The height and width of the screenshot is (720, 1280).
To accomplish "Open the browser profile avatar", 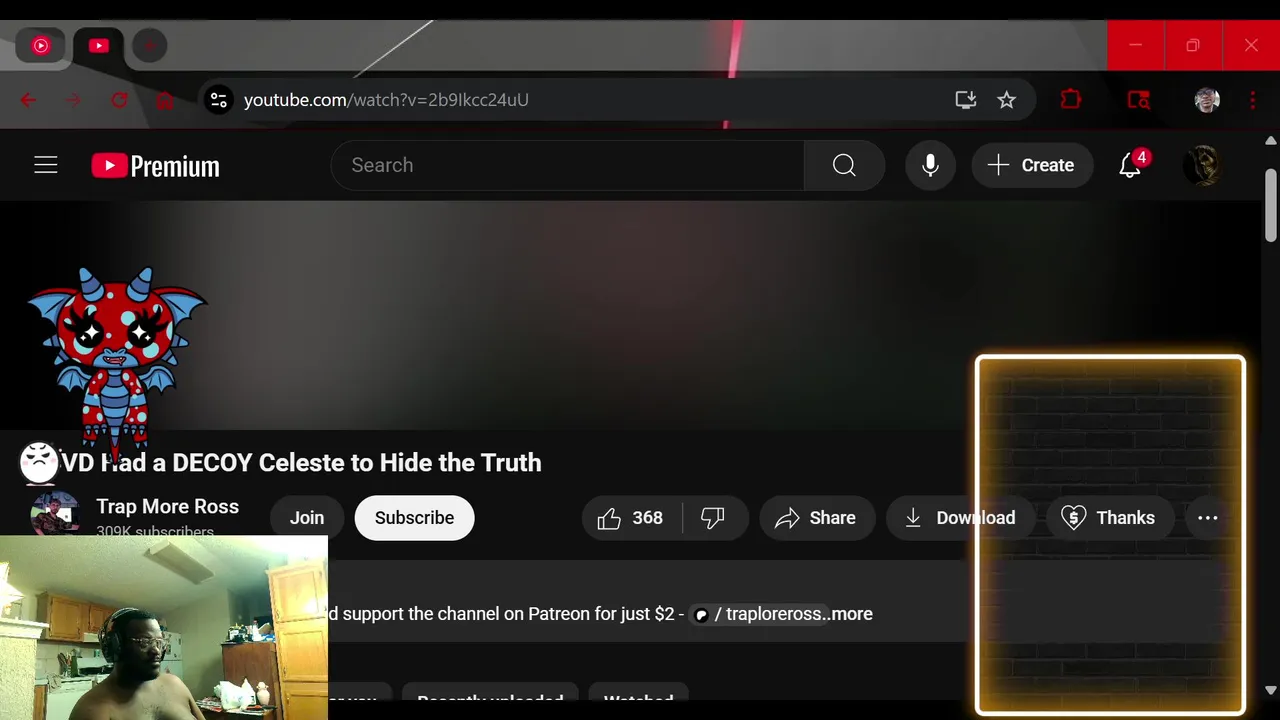I will pos(1207,100).
